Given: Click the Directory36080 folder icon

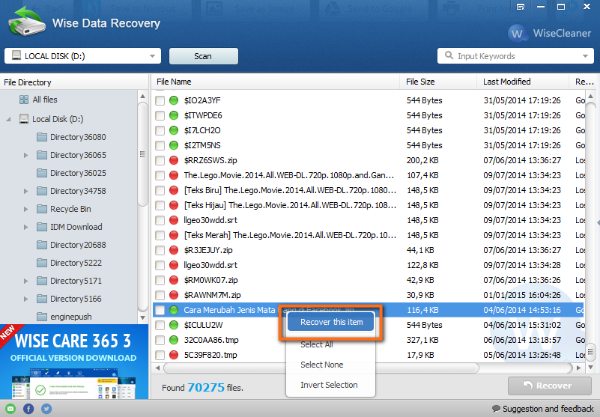Looking at the screenshot, I should (42, 137).
